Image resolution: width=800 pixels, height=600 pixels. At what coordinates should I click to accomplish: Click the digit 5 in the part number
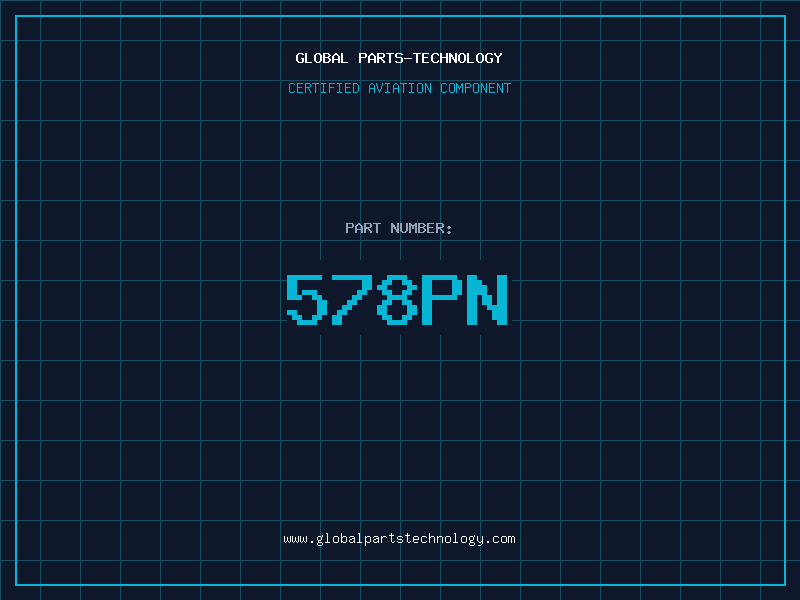point(307,299)
